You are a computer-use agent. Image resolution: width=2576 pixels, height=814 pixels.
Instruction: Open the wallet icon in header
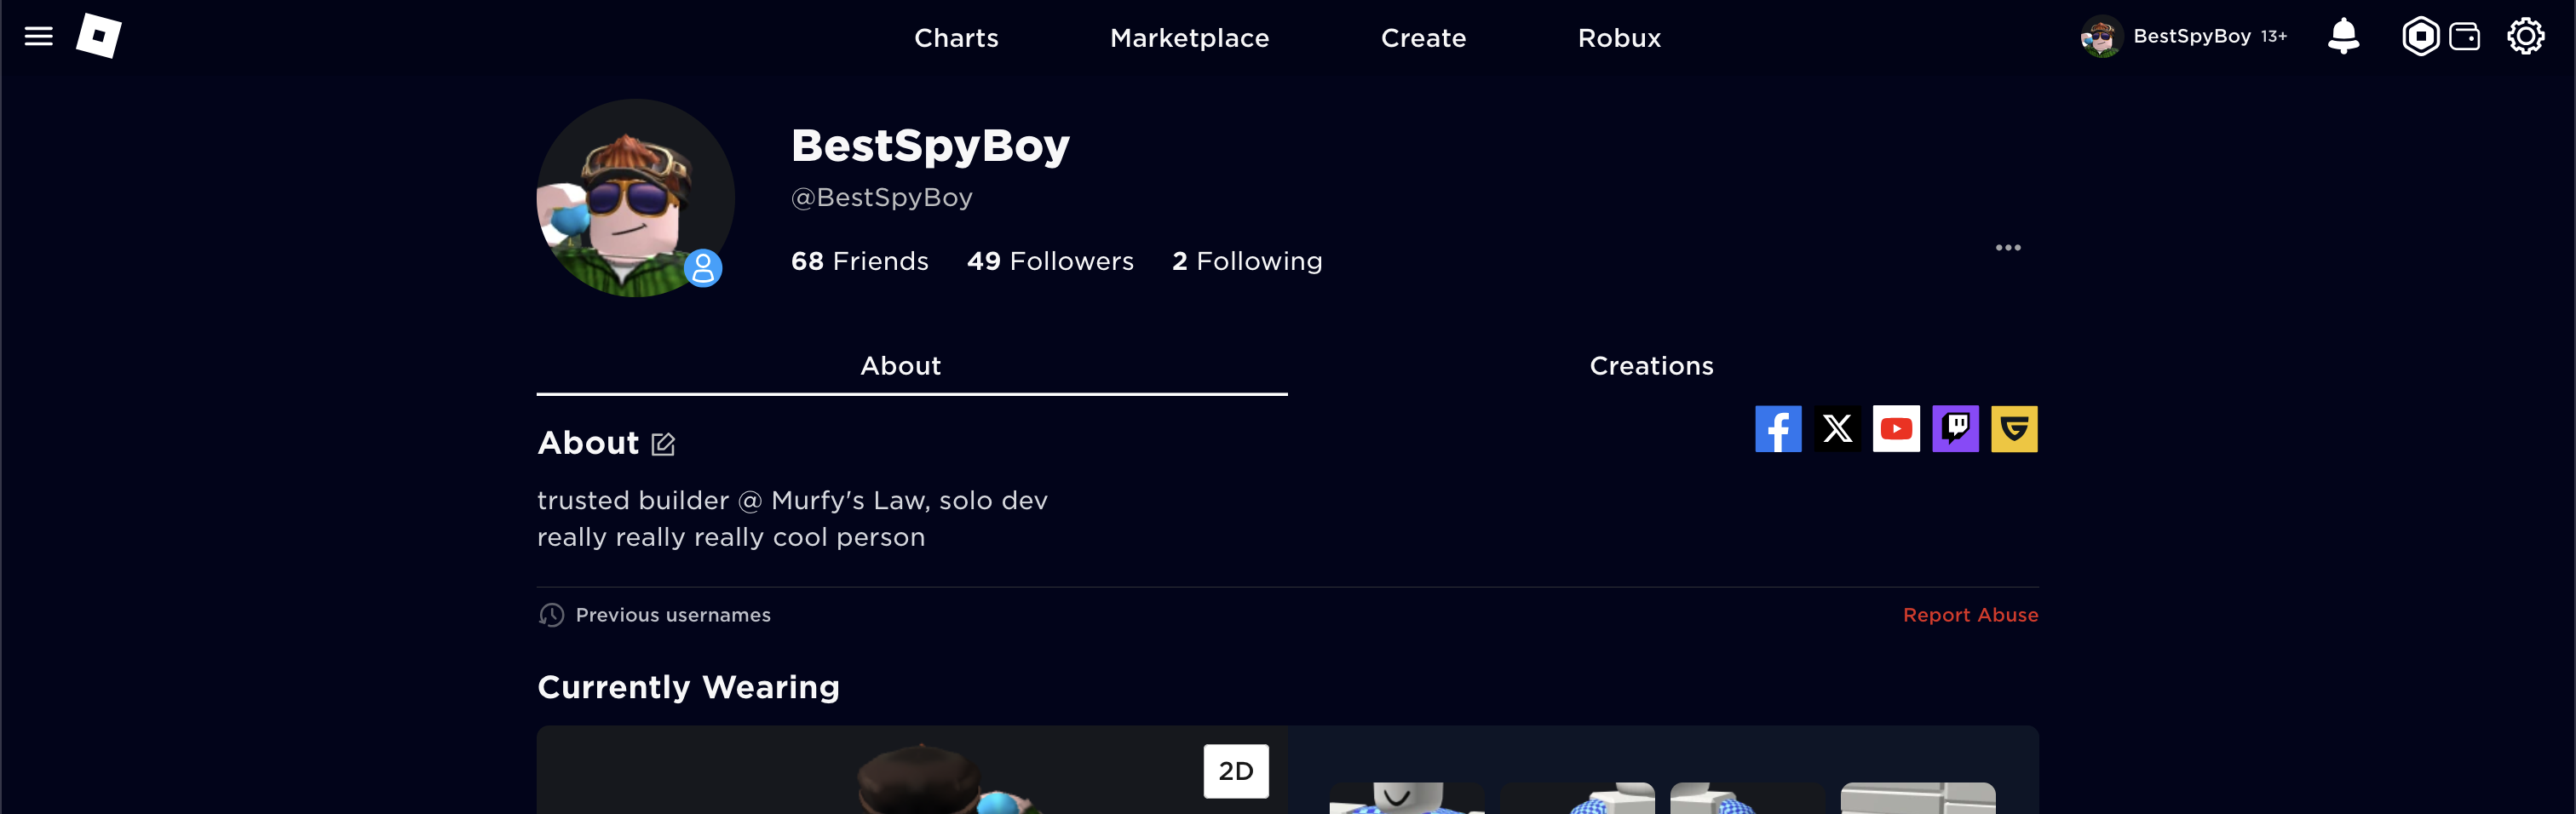(x=2464, y=37)
